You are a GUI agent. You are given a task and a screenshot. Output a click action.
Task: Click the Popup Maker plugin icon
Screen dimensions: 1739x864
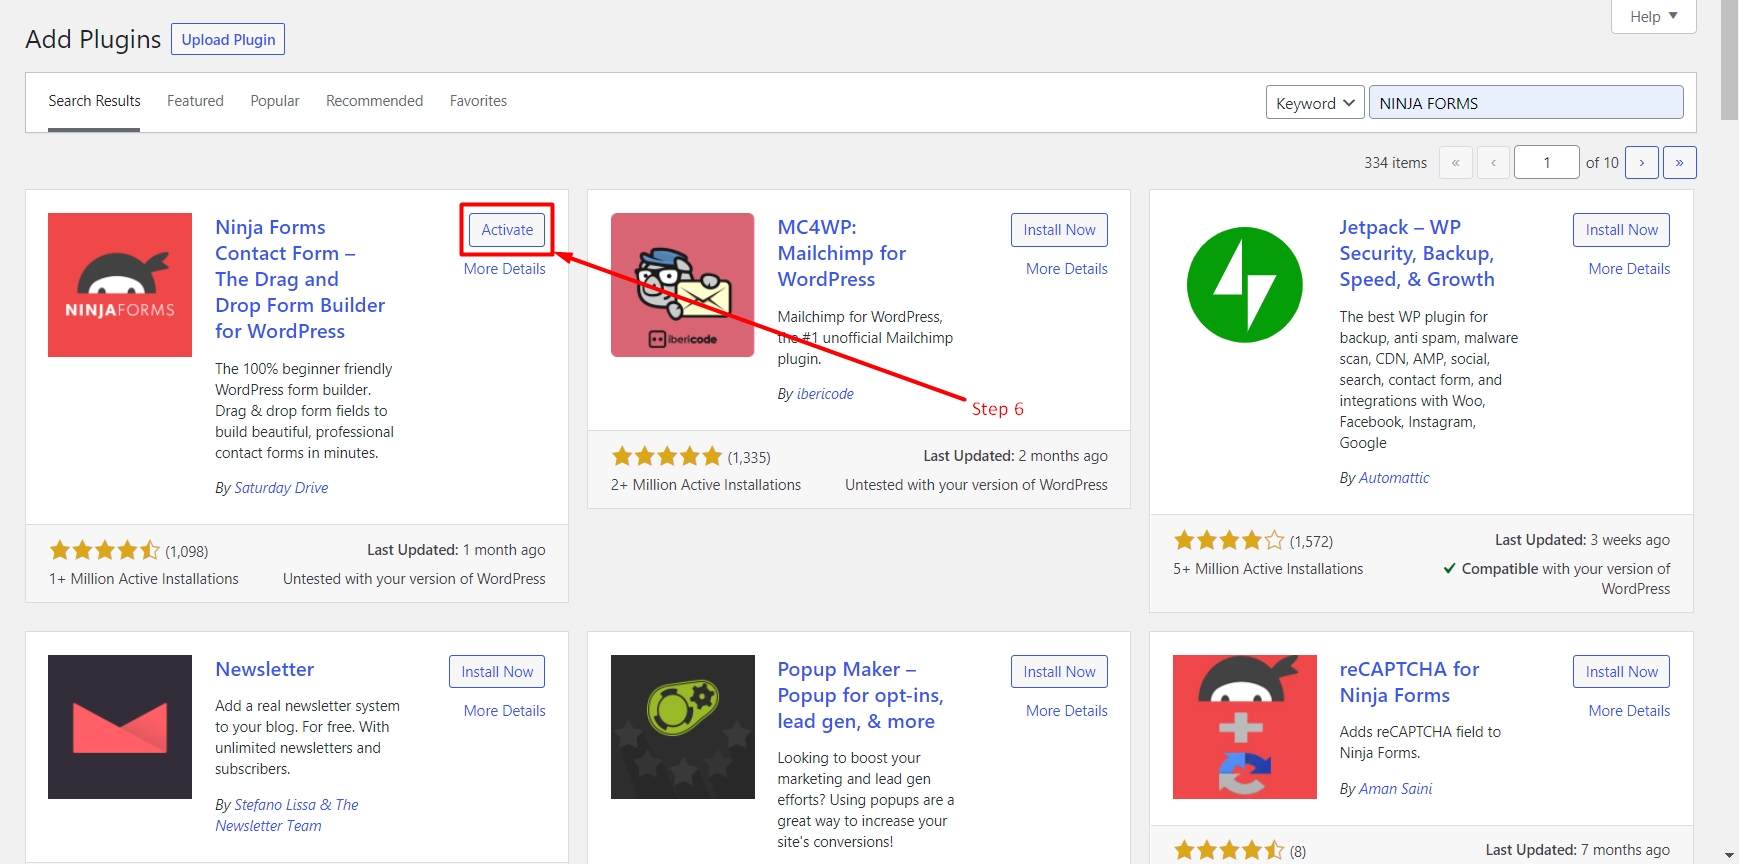(683, 727)
